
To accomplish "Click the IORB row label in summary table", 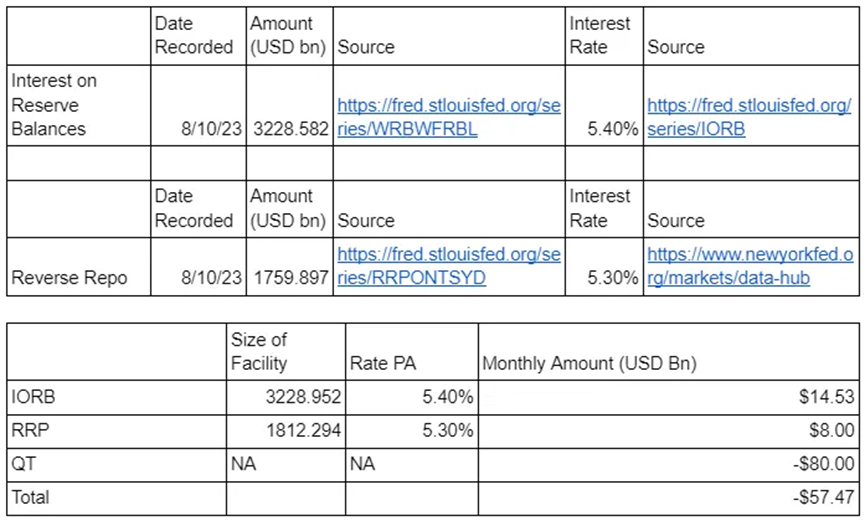I will tap(116, 397).
